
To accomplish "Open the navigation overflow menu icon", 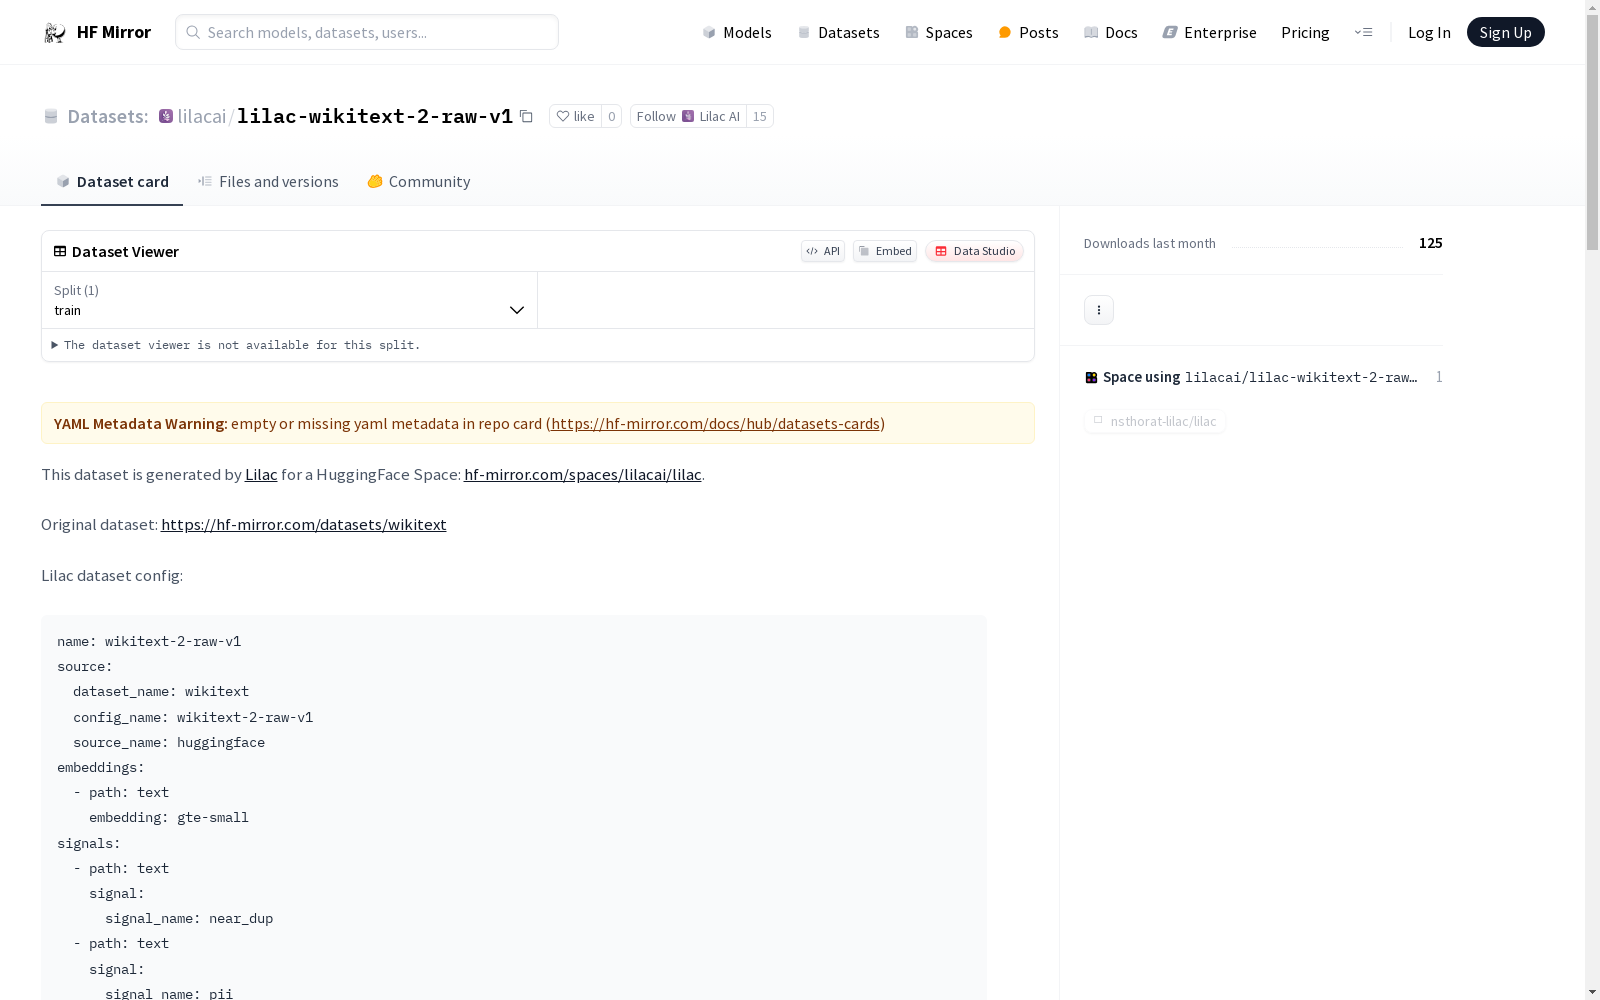I will (x=1363, y=32).
